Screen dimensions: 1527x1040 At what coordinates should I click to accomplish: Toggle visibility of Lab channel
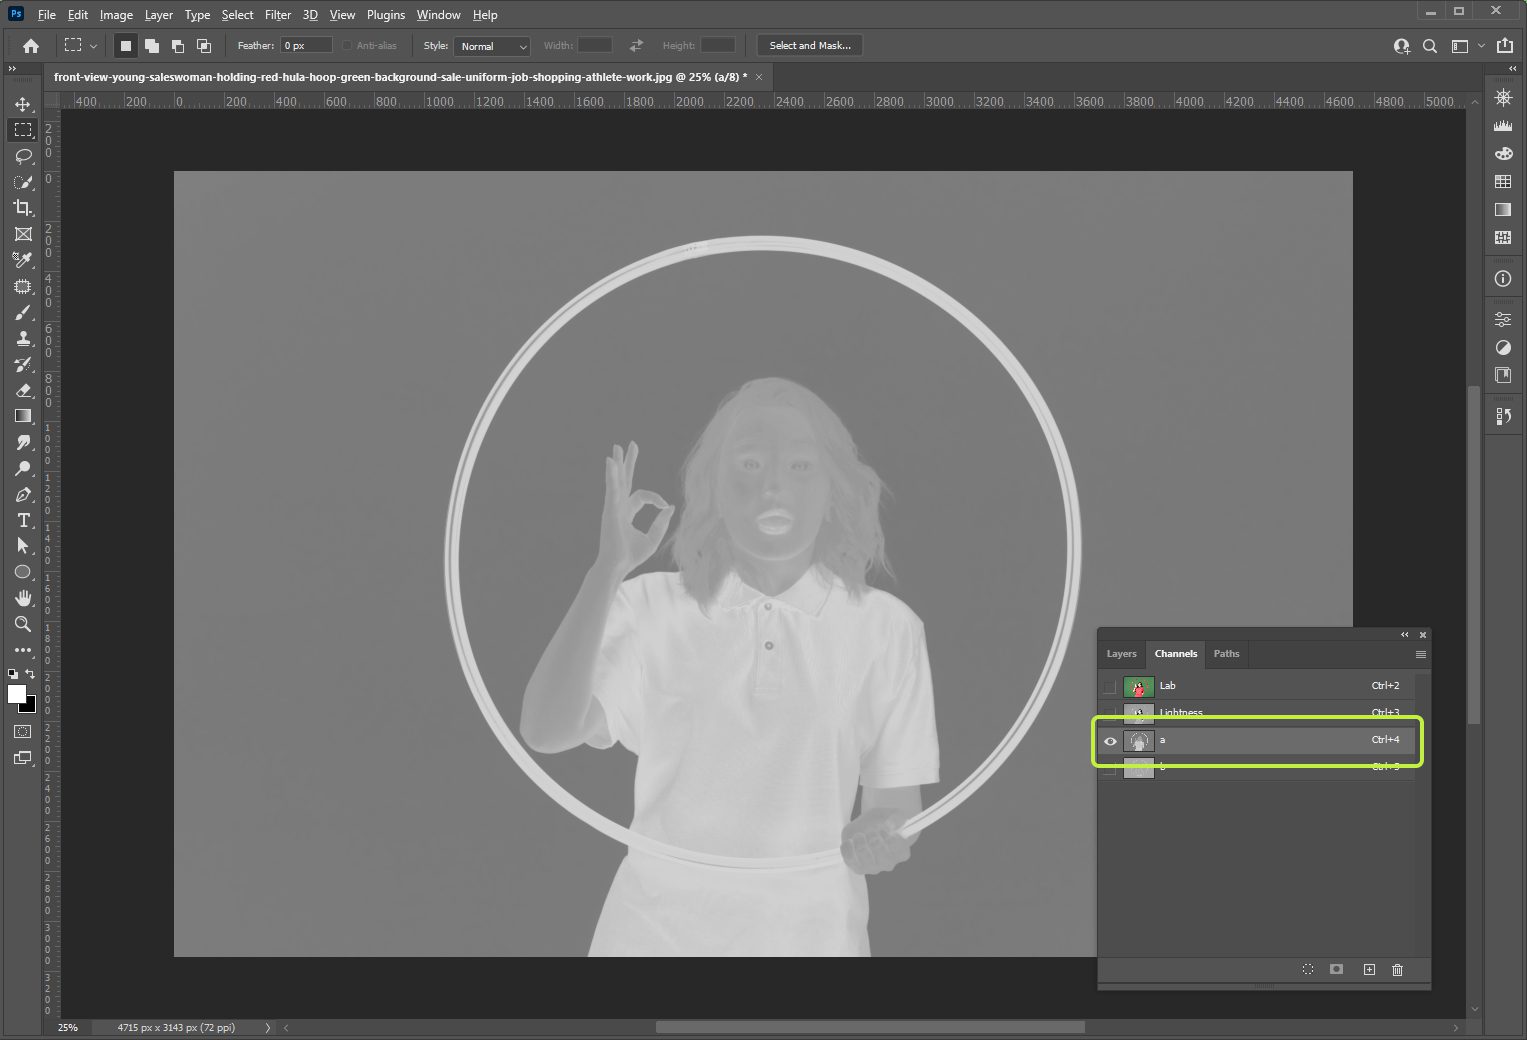[1110, 687]
